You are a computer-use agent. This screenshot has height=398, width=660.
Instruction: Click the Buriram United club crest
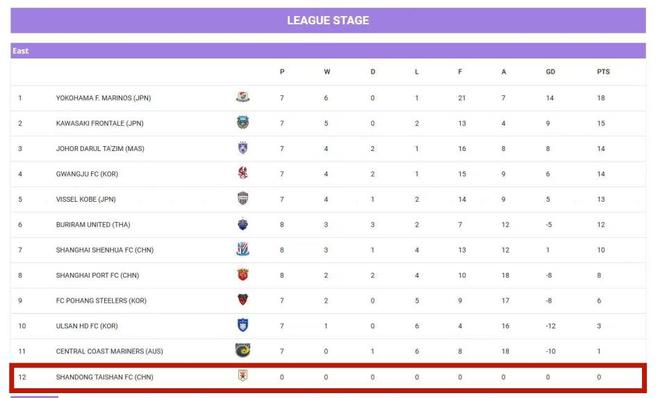coord(242,224)
